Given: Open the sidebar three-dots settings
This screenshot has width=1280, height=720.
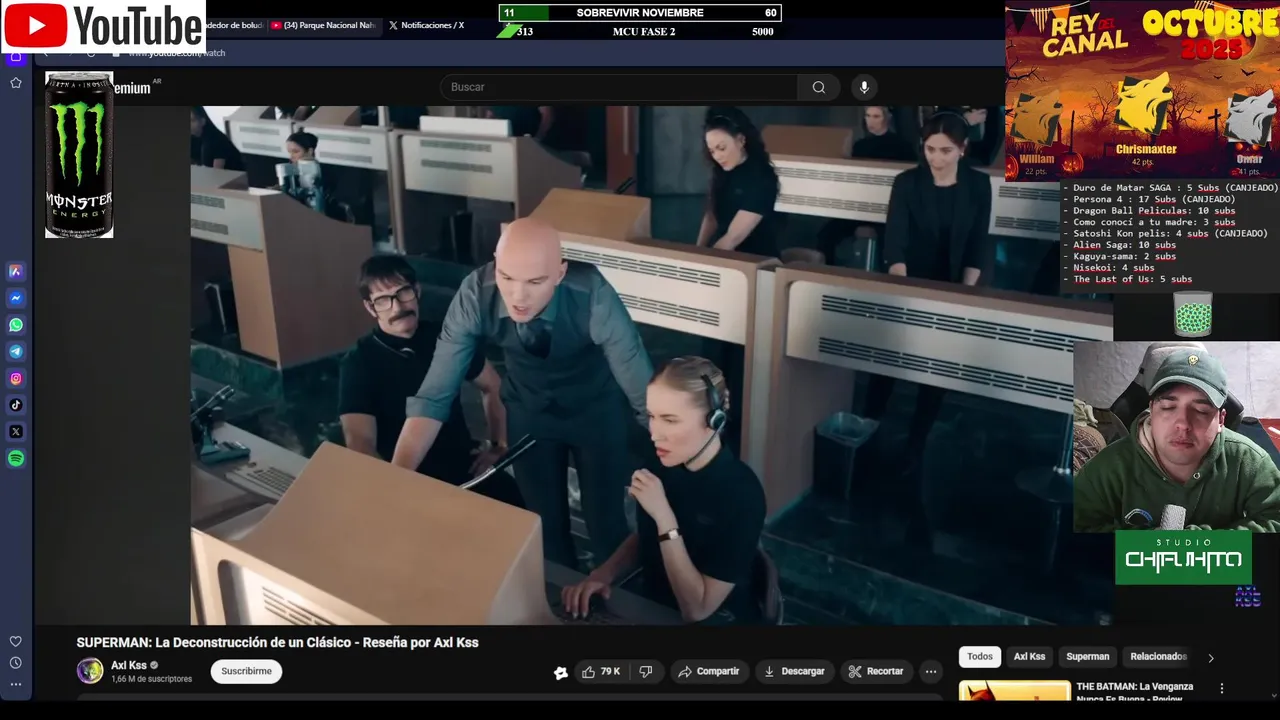Looking at the screenshot, I should pos(16,685).
